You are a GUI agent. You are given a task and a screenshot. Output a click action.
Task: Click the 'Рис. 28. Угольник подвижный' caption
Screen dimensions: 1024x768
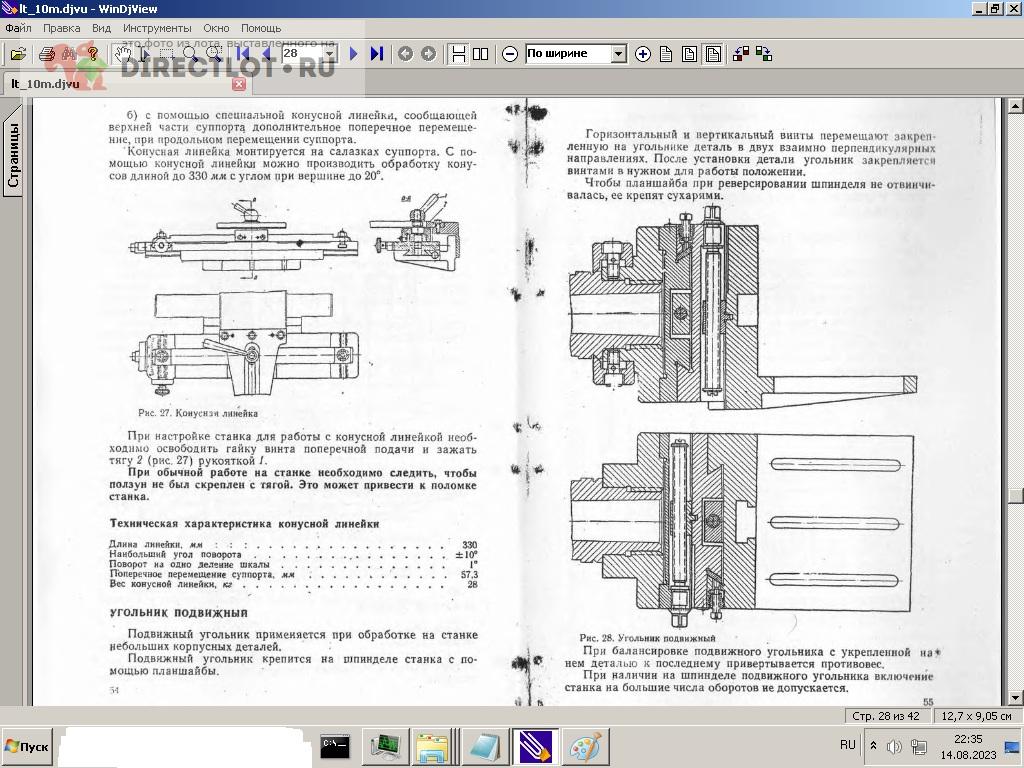tap(647, 638)
